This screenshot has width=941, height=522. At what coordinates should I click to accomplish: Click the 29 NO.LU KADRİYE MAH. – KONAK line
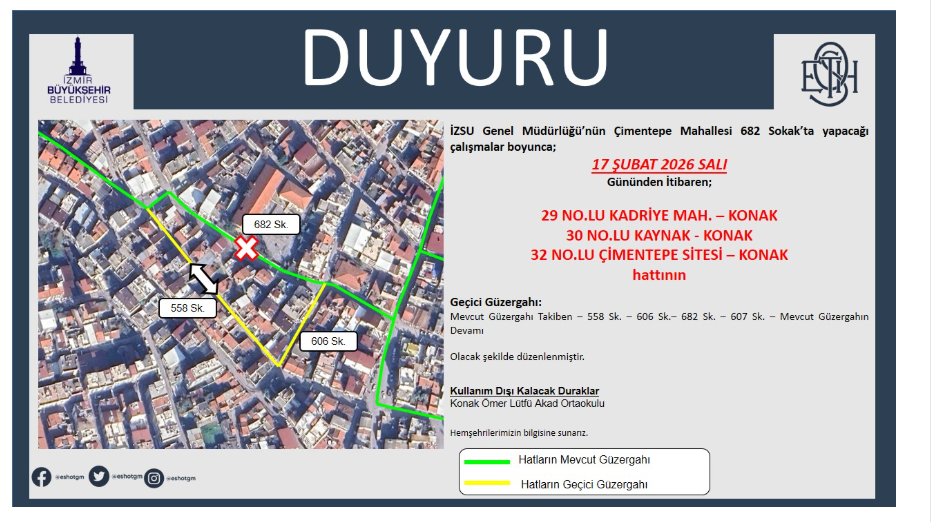[659, 215]
